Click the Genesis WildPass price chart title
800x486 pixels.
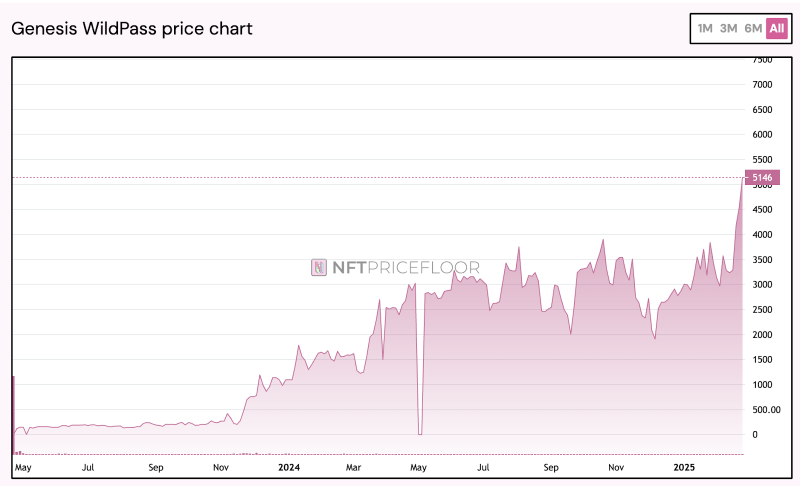coord(132,28)
